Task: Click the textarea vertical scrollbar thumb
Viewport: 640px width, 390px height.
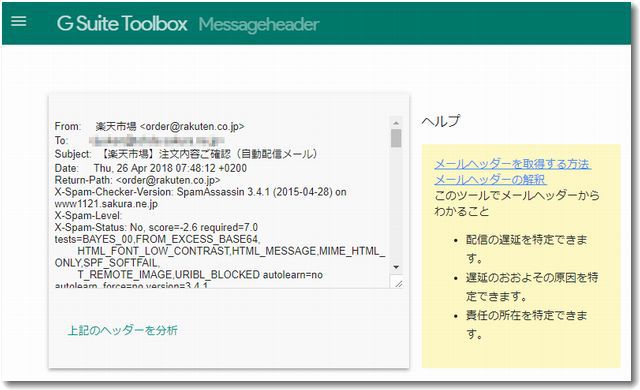Action: (x=396, y=138)
